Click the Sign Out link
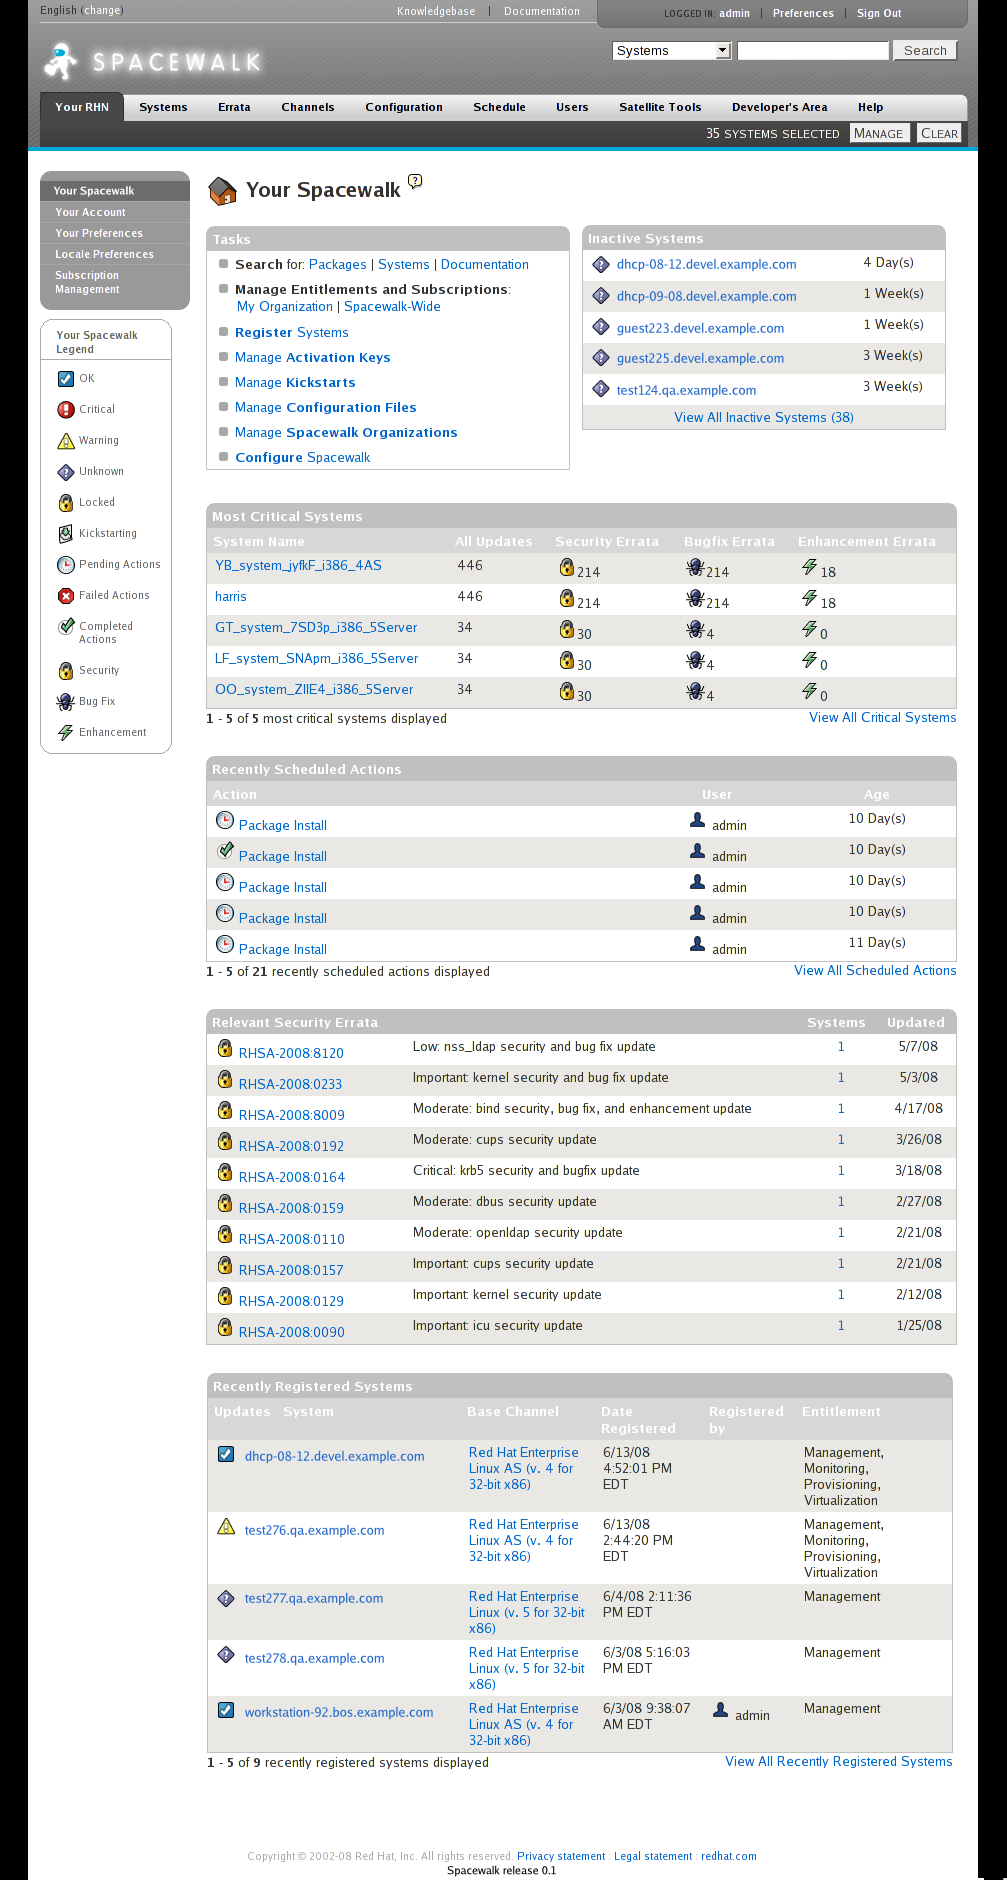Image resolution: width=1007 pixels, height=1880 pixels. pyautogui.click(x=879, y=13)
